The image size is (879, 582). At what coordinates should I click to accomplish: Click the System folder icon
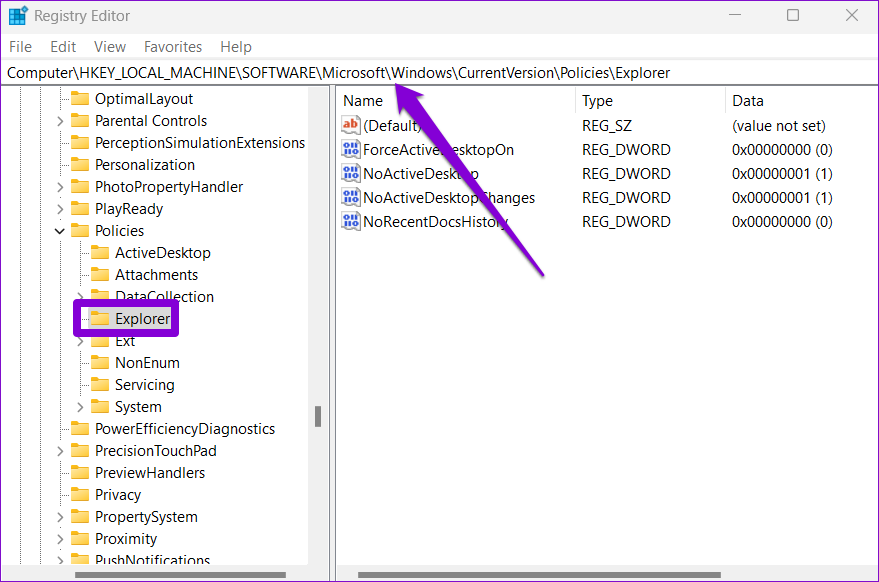click(100, 406)
